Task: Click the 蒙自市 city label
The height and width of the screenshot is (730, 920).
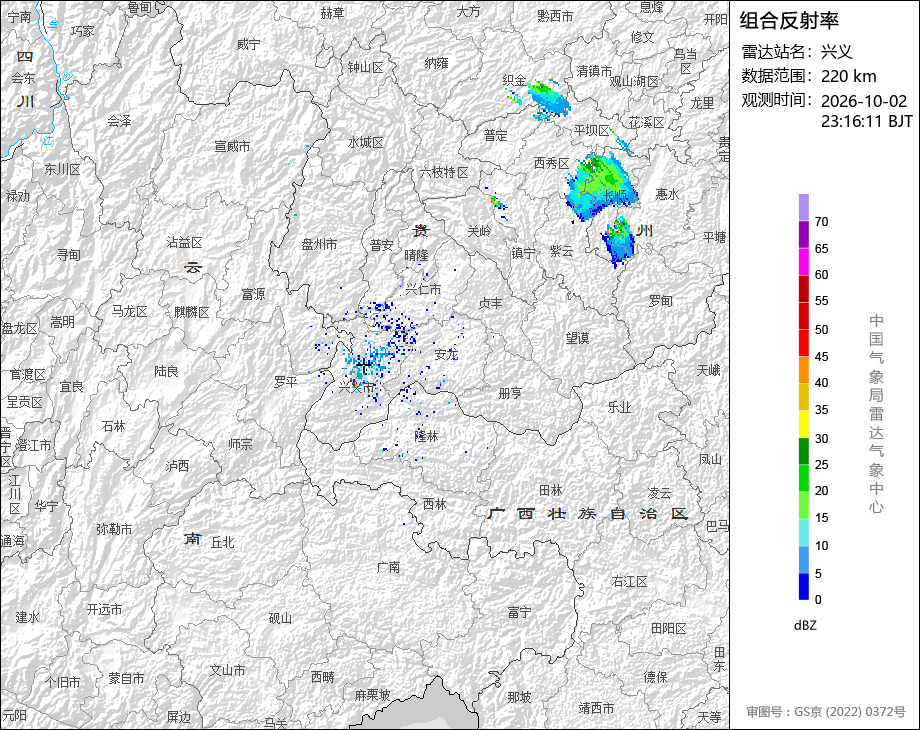Action: coord(126,678)
